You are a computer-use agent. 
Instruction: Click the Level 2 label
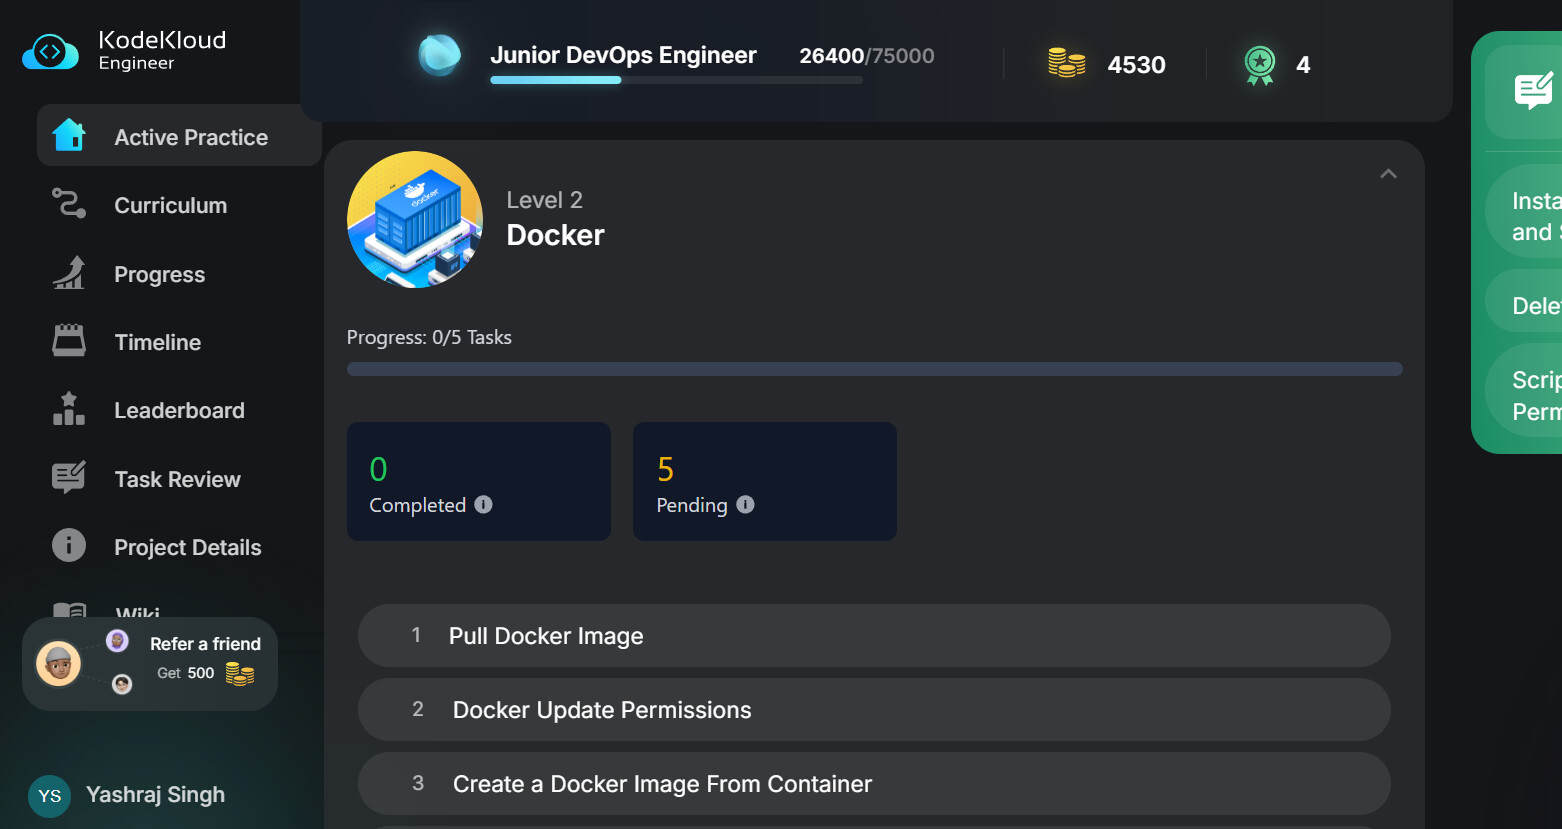coord(545,200)
